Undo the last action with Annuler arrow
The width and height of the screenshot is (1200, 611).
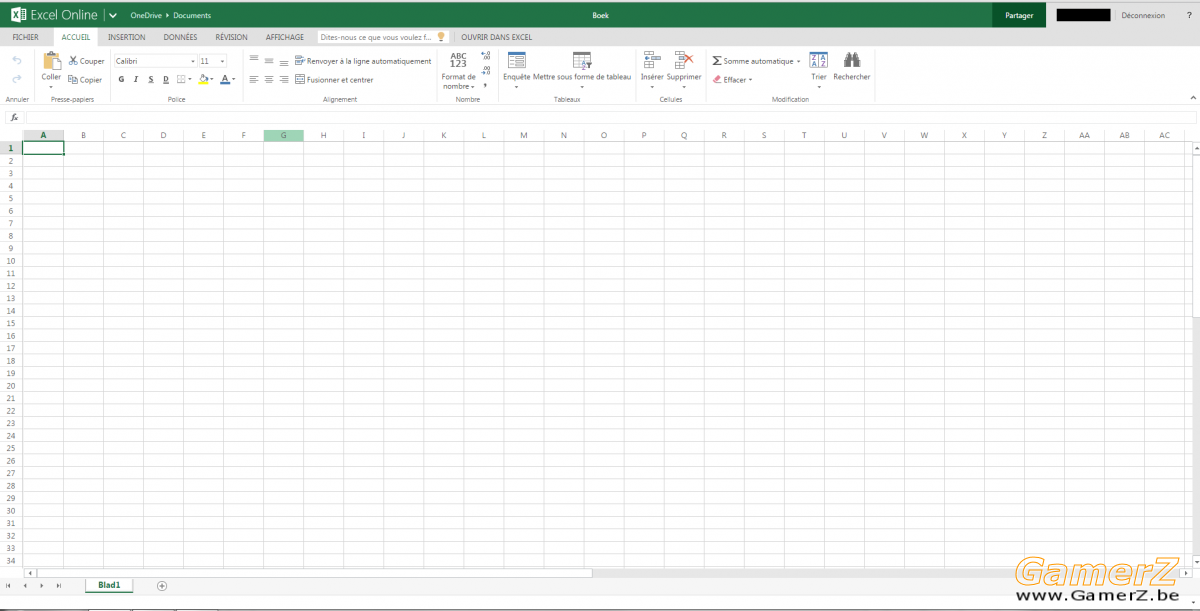click(16, 61)
